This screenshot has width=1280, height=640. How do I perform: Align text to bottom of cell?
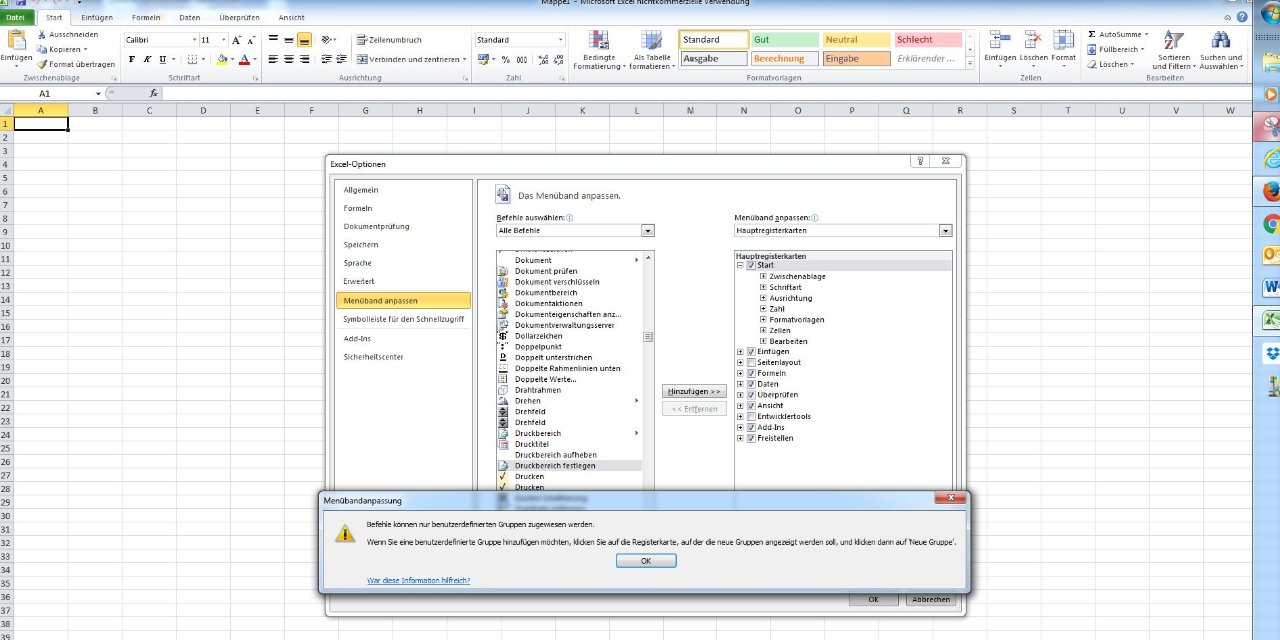[x=304, y=40]
